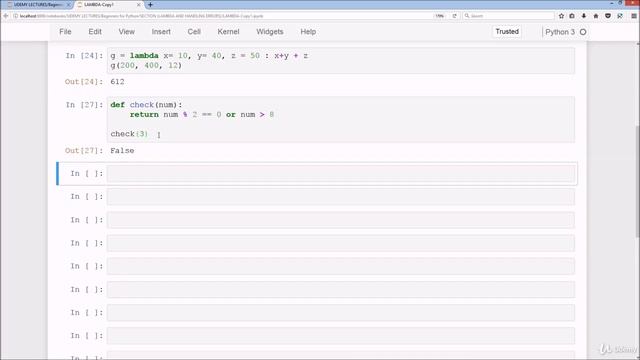This screenshot has height=360, width=640.
Task: Open the Widgets menu
Action: click(270, 32)
